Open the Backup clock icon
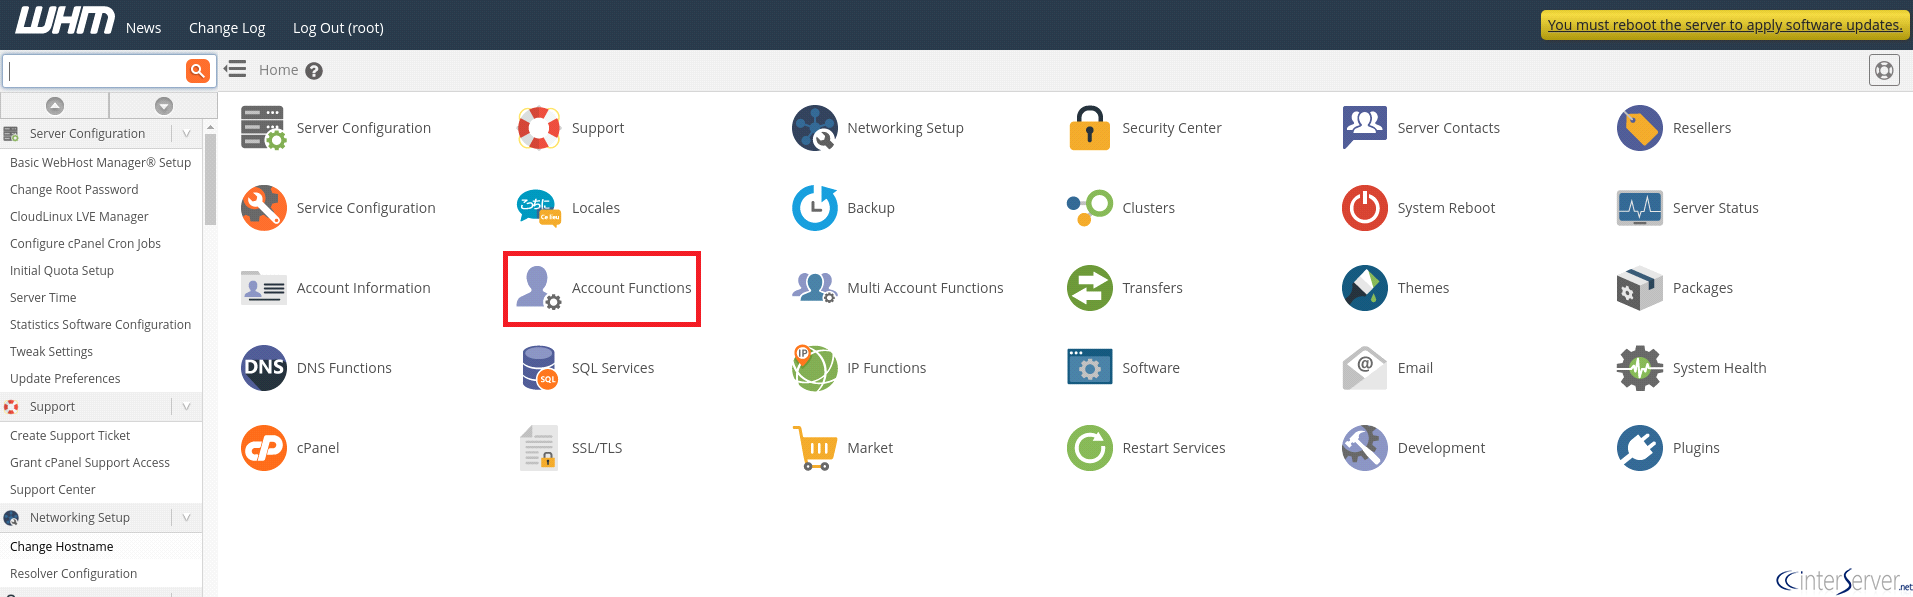1913x597 pixels. [x=815, y=208]
